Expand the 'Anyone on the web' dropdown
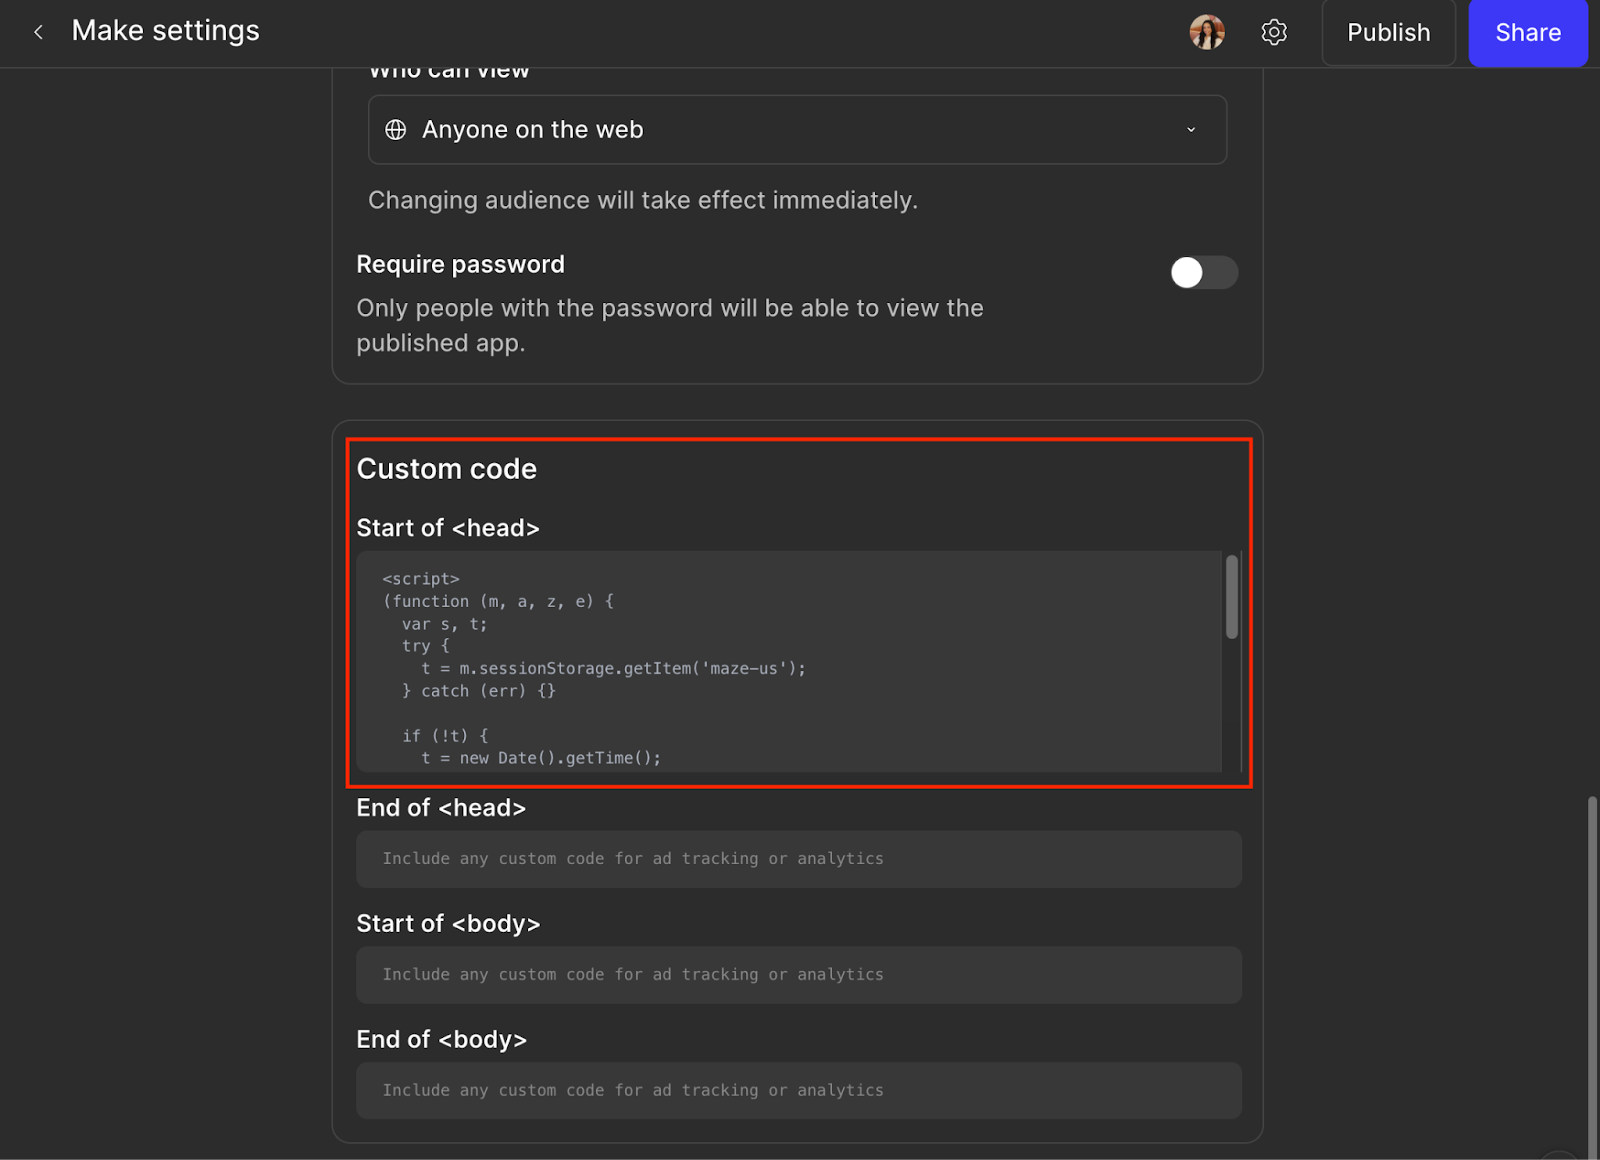This screenshot has width=1600, height=1160. [797, 130]
